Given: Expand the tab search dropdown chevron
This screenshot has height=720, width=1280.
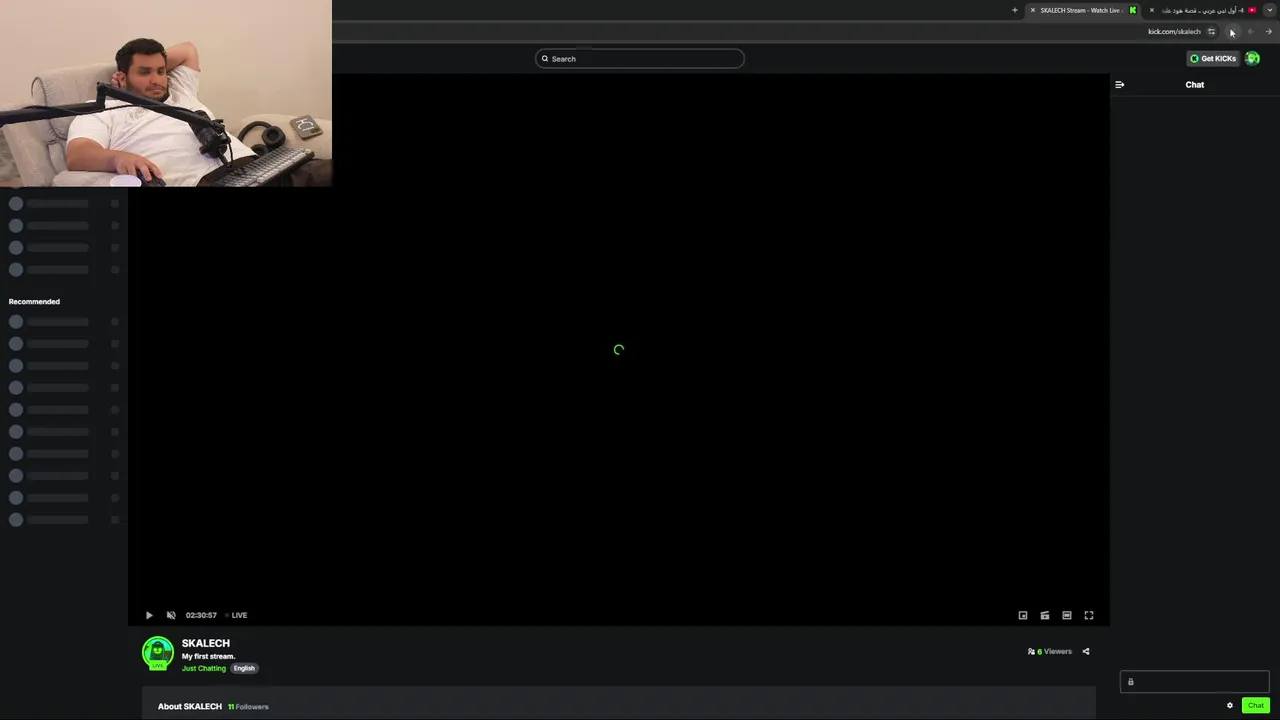Looking at the screenshot, I should coord(1269,10).
